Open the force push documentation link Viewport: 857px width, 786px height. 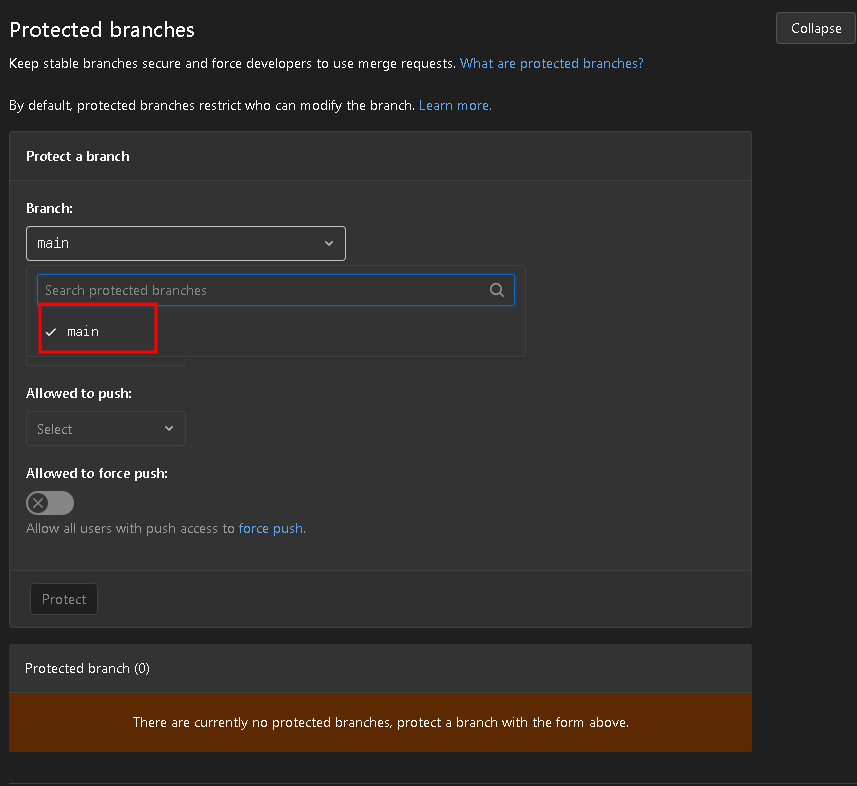[x=272, y=529]
